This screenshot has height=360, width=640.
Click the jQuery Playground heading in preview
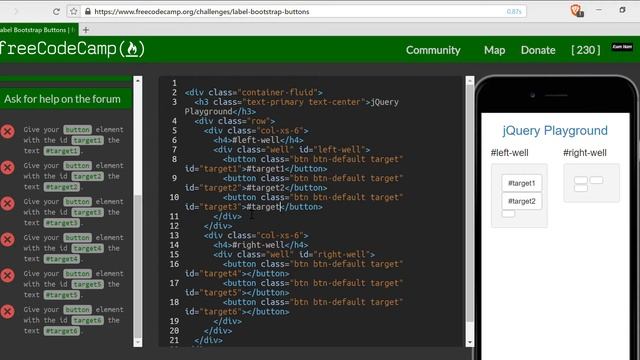coord(555,131)
